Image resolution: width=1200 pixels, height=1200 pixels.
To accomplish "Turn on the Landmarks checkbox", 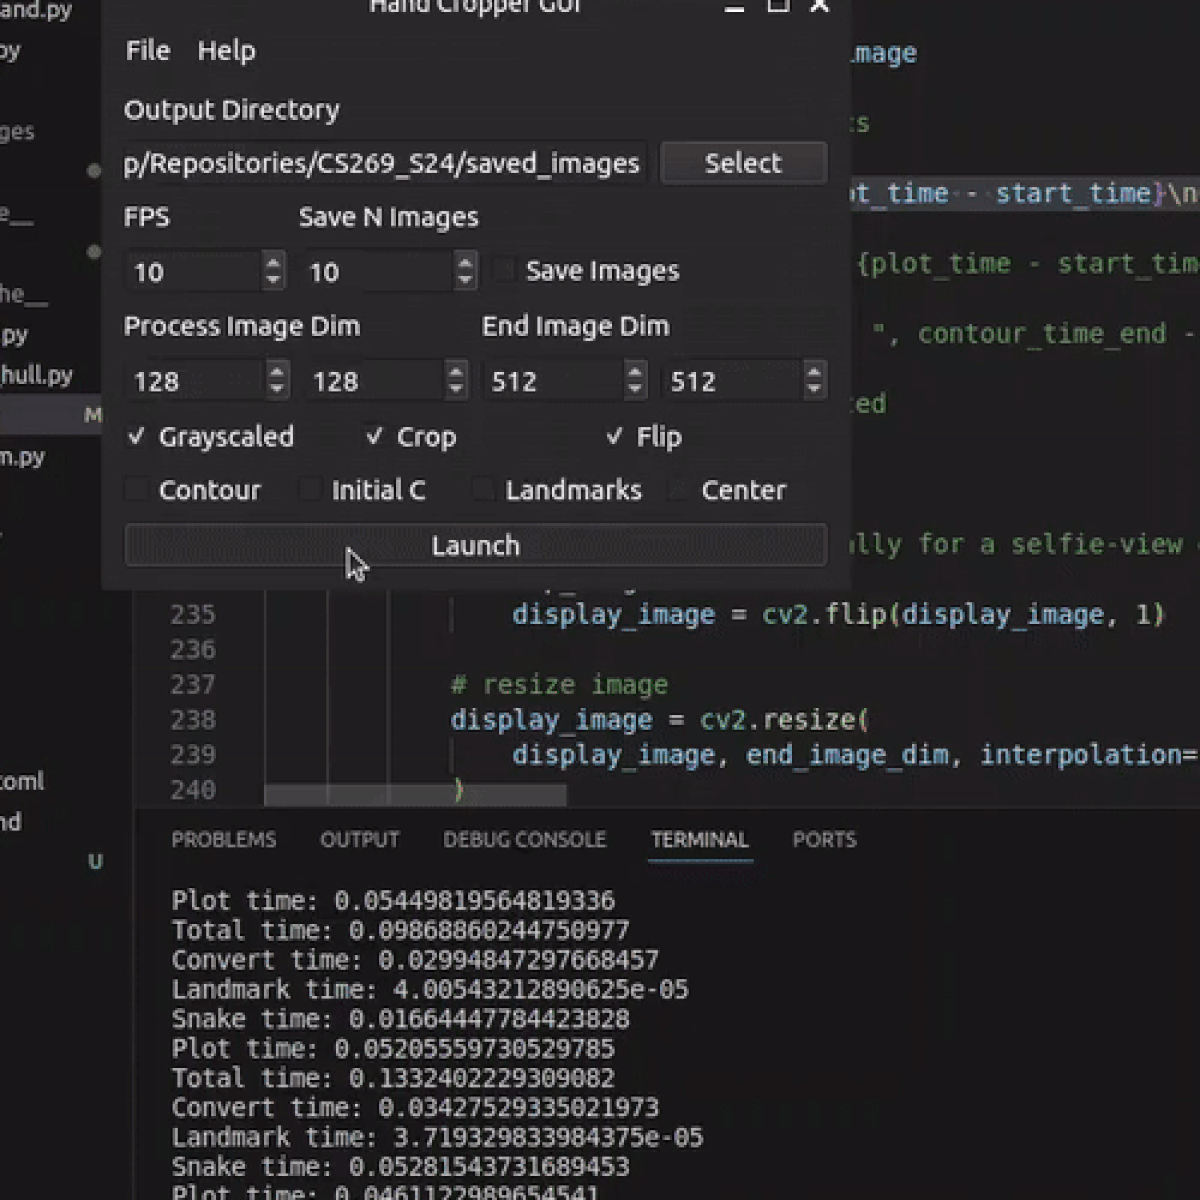I will (x=484, y=490).
